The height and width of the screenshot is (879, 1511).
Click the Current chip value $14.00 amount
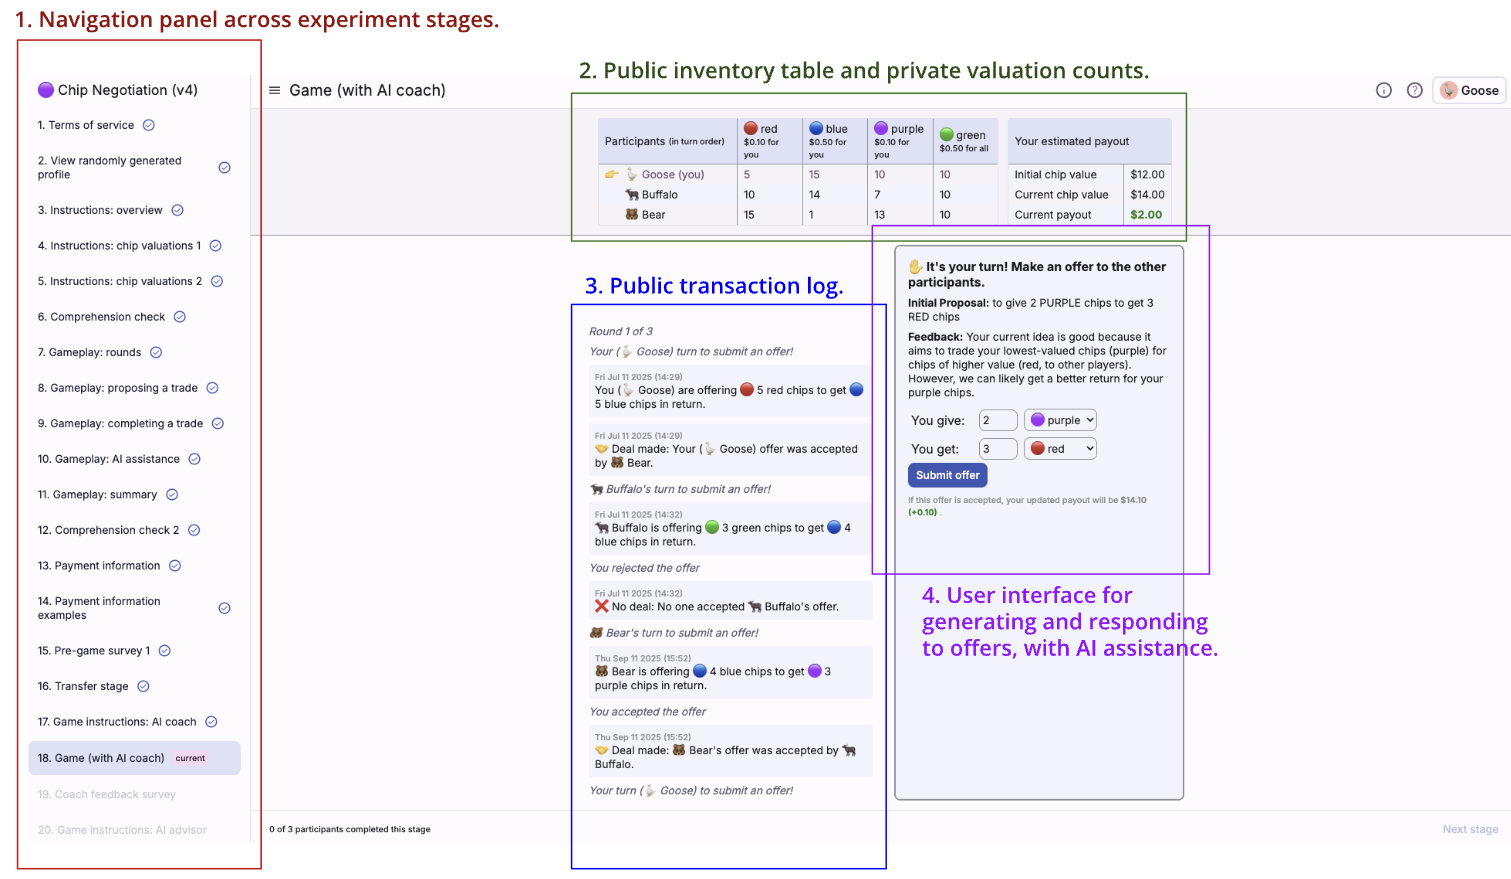1147,195
